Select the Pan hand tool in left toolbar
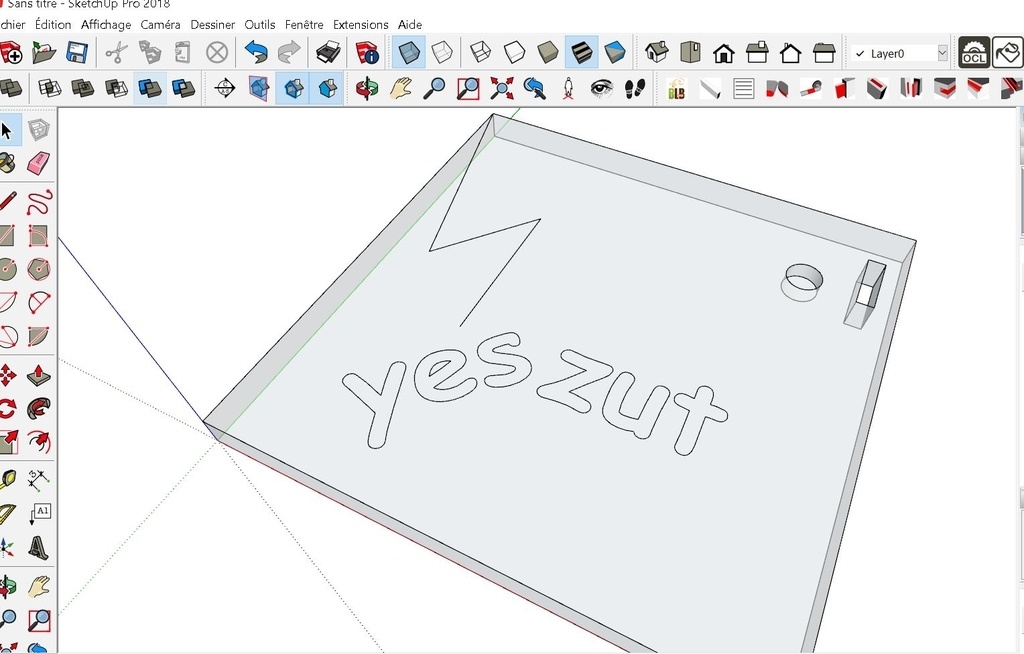The image size is (1024, 654). click(39, 586)
